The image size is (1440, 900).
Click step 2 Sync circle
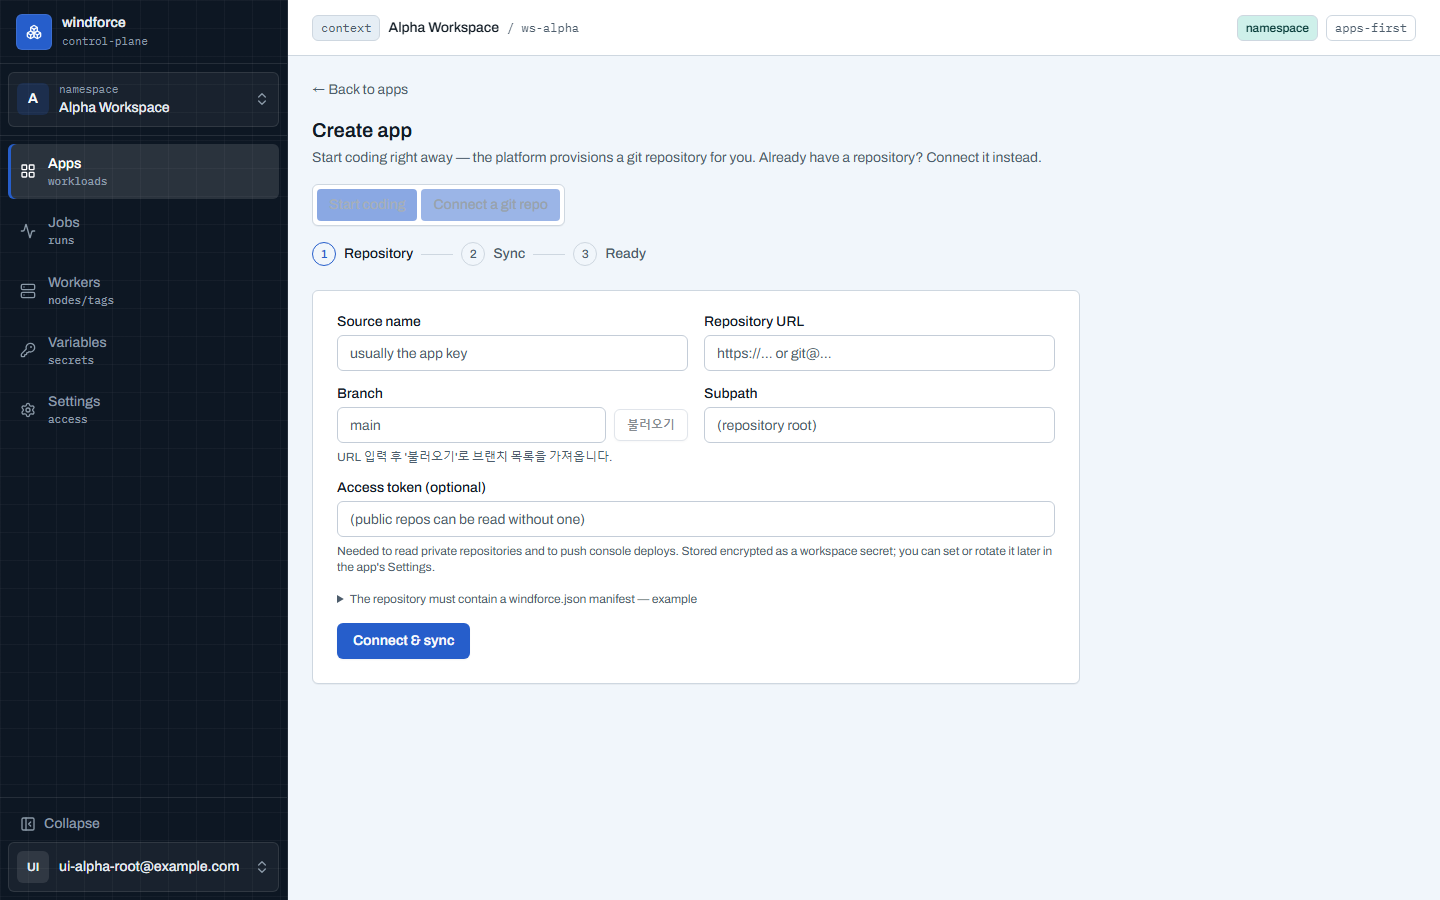[473, 254]
